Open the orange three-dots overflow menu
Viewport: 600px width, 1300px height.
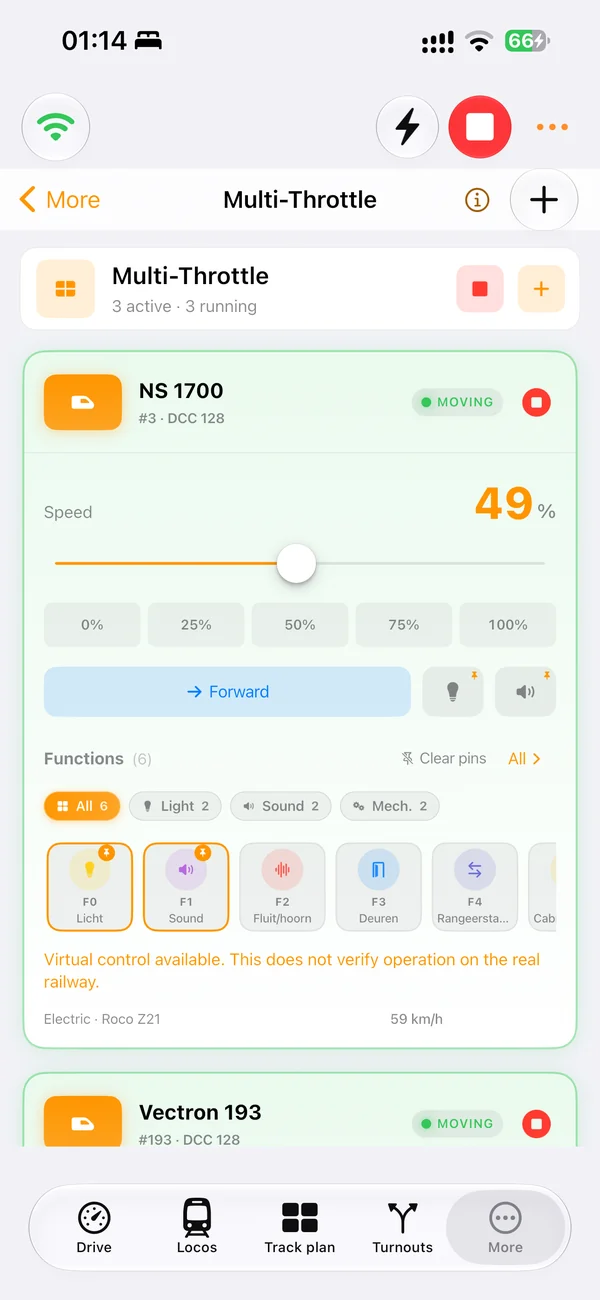coord(552,127)
